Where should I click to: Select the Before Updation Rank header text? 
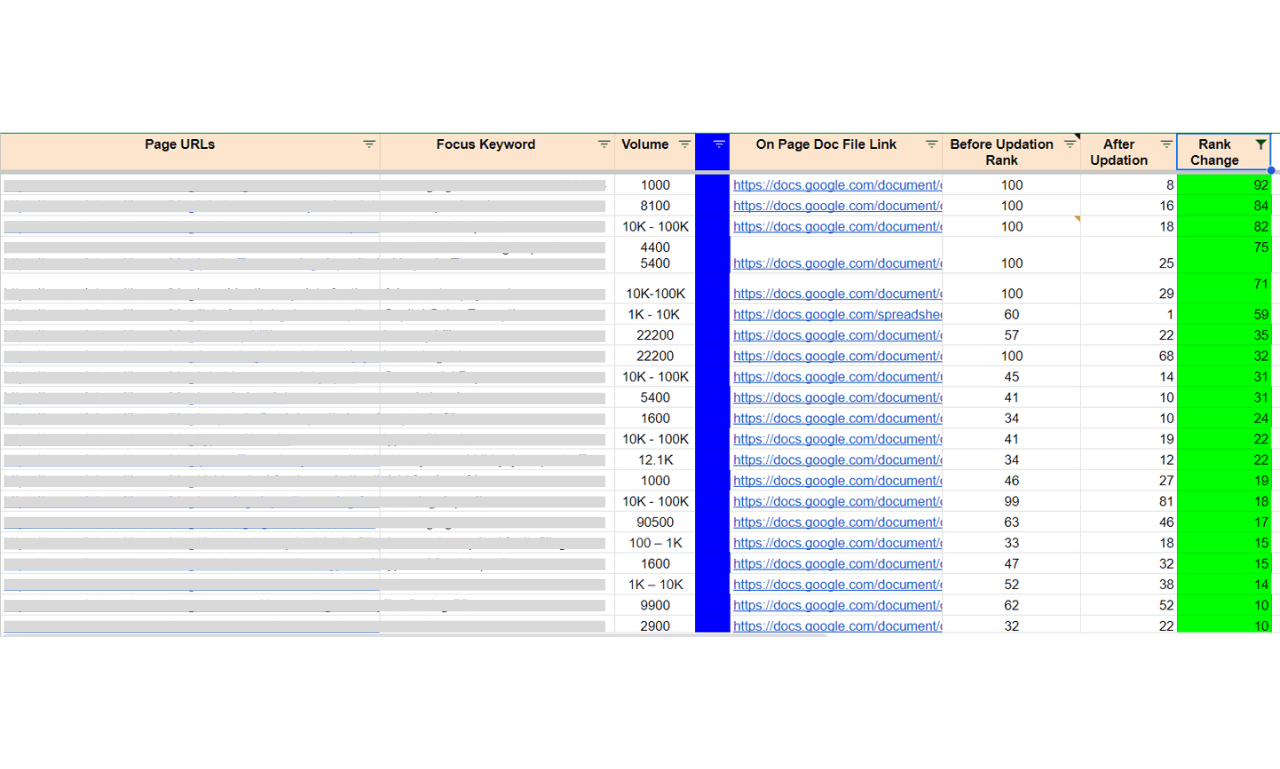point(1002,152)
